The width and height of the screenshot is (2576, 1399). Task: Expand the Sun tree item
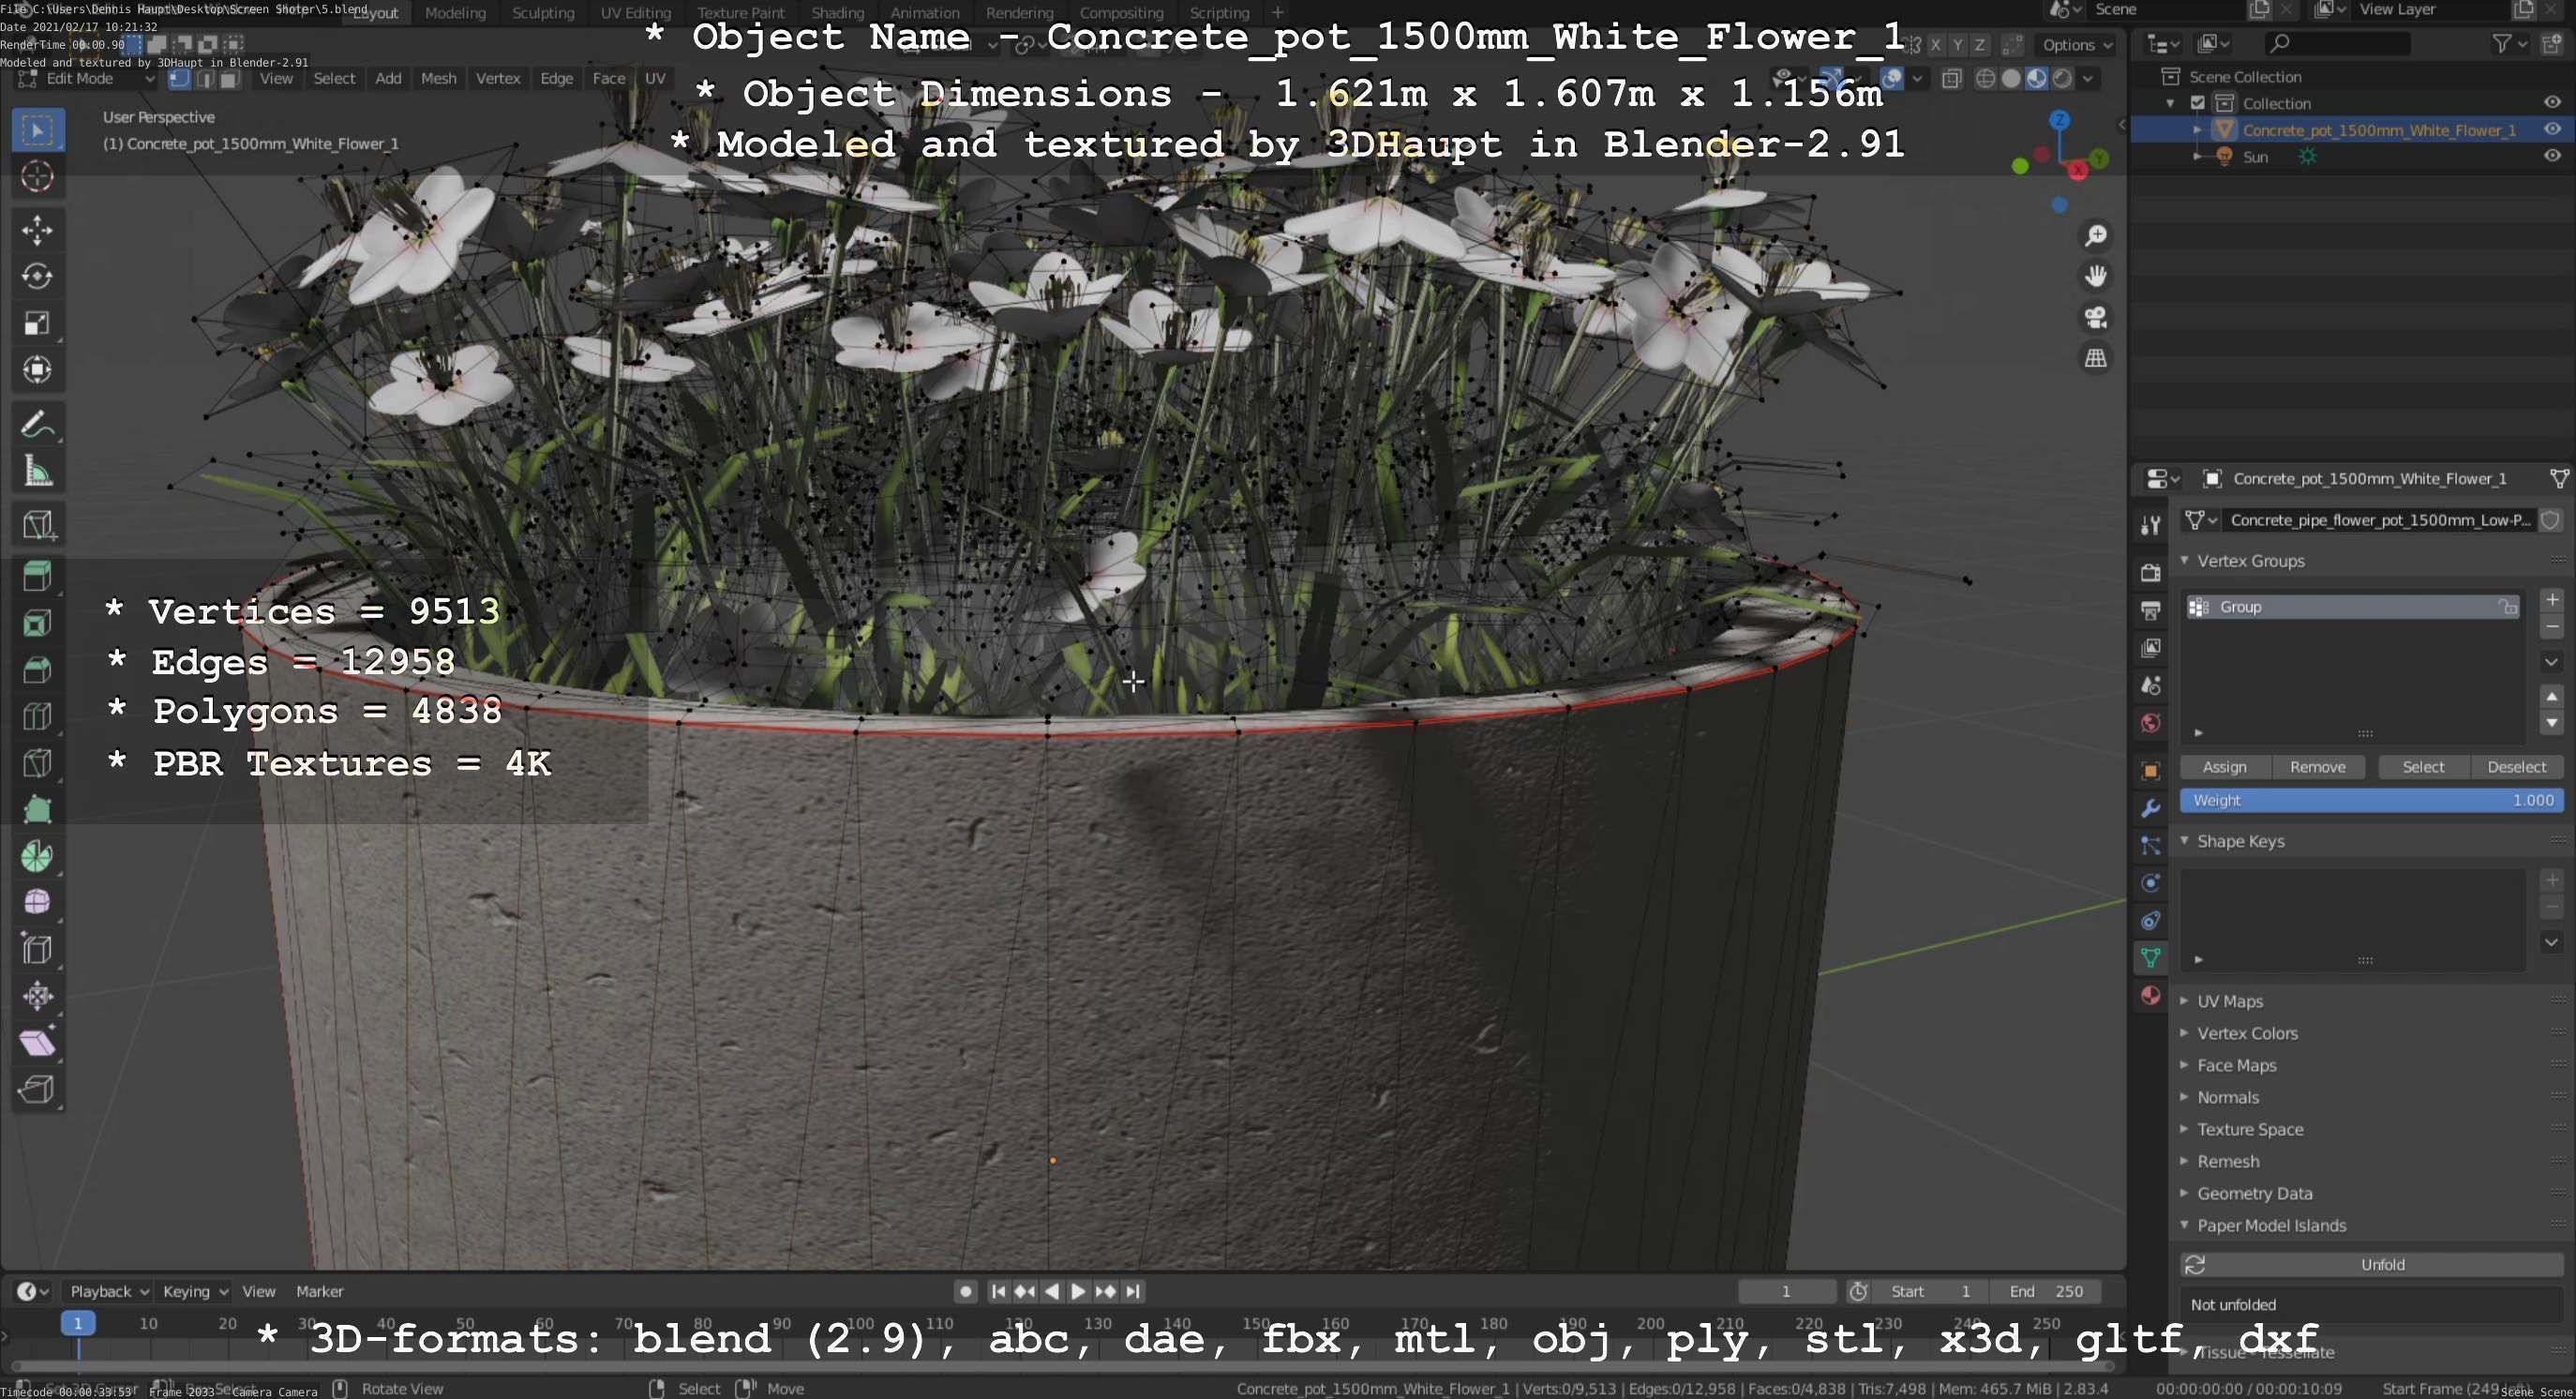click(x=2197, y=156)
